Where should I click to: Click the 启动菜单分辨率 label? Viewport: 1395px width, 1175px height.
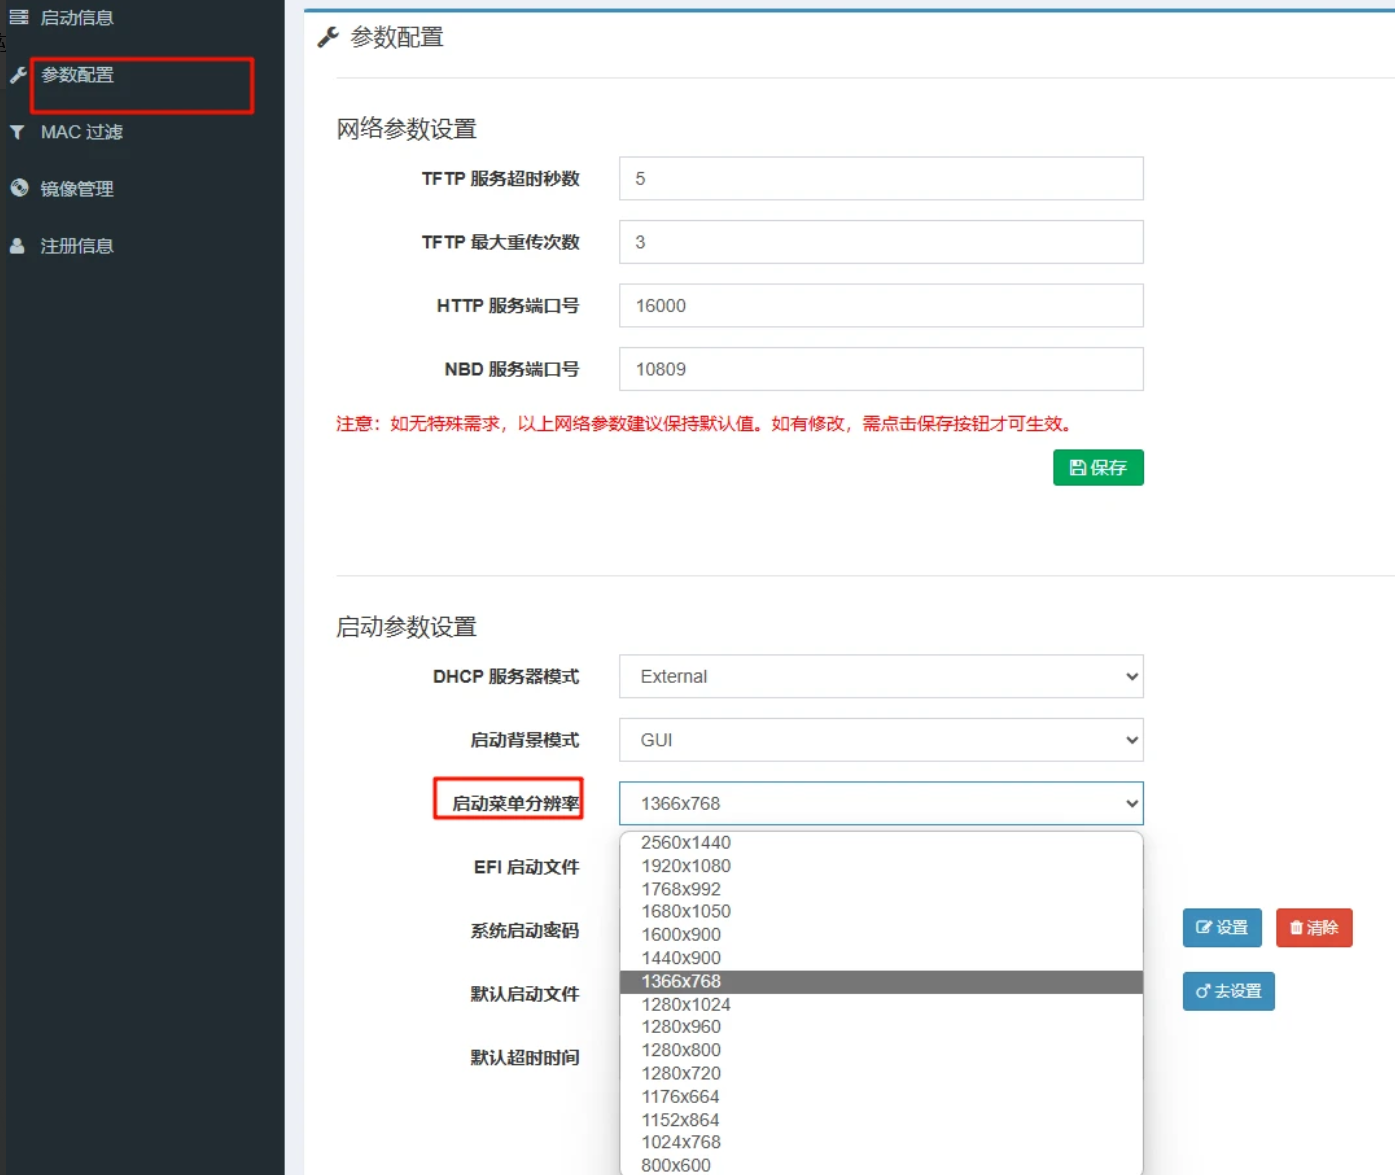click(x=516, y=804)
